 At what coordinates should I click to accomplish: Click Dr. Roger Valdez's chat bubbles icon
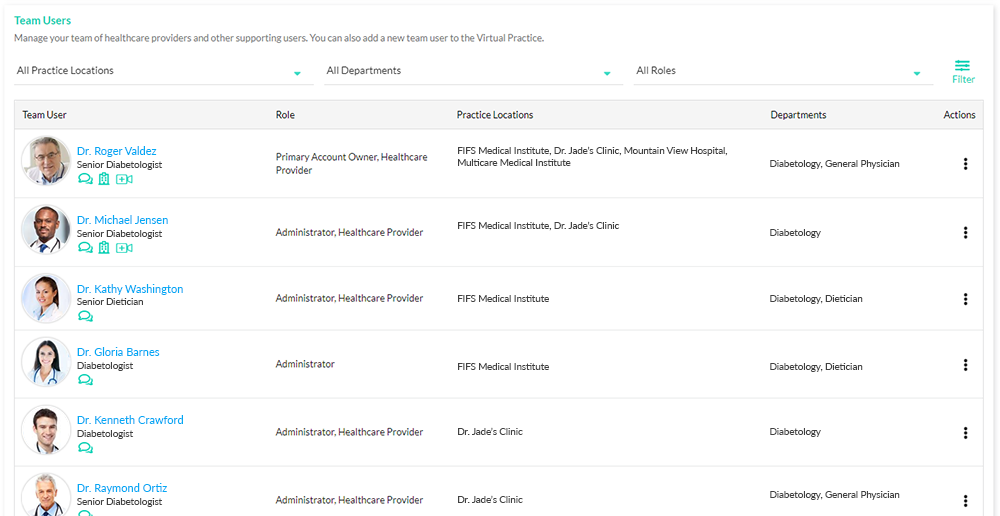click(85, 179)
